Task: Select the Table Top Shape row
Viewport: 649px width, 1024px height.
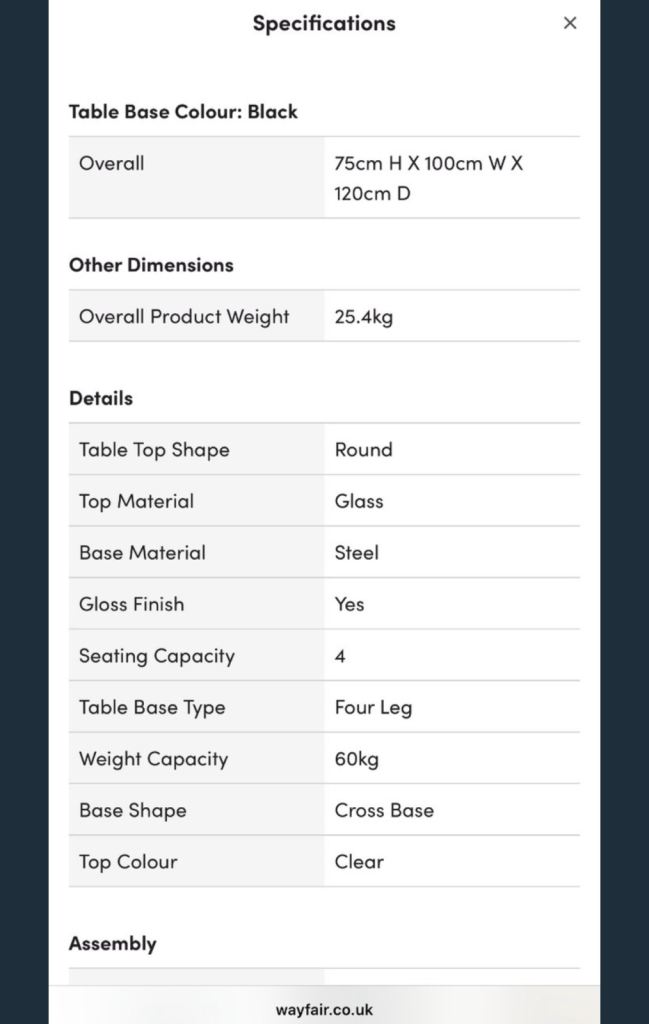Action: (154, 449)
